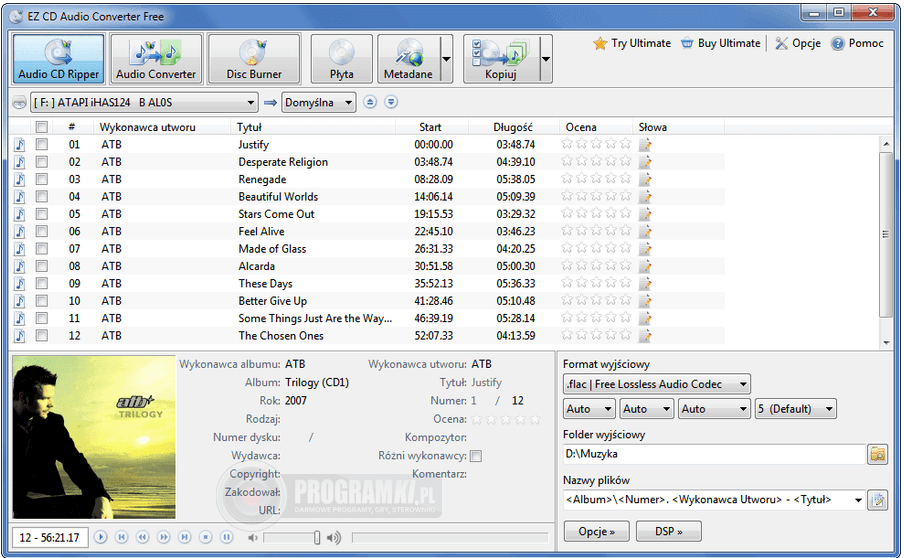
Task: Expand the Kopiuj dropdown arrow
Action: pyautogui.click(x=545, y=58)
